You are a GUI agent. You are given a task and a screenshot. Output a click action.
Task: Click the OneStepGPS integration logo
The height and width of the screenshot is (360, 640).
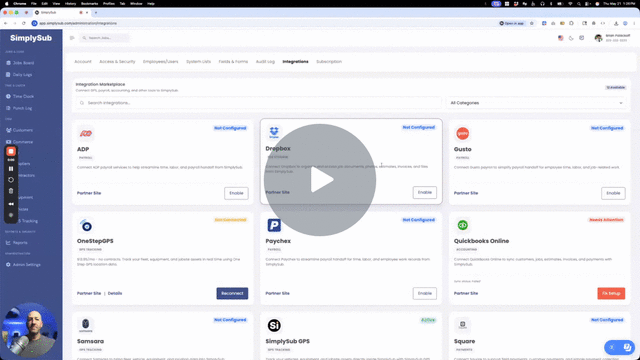coord(86,225)
